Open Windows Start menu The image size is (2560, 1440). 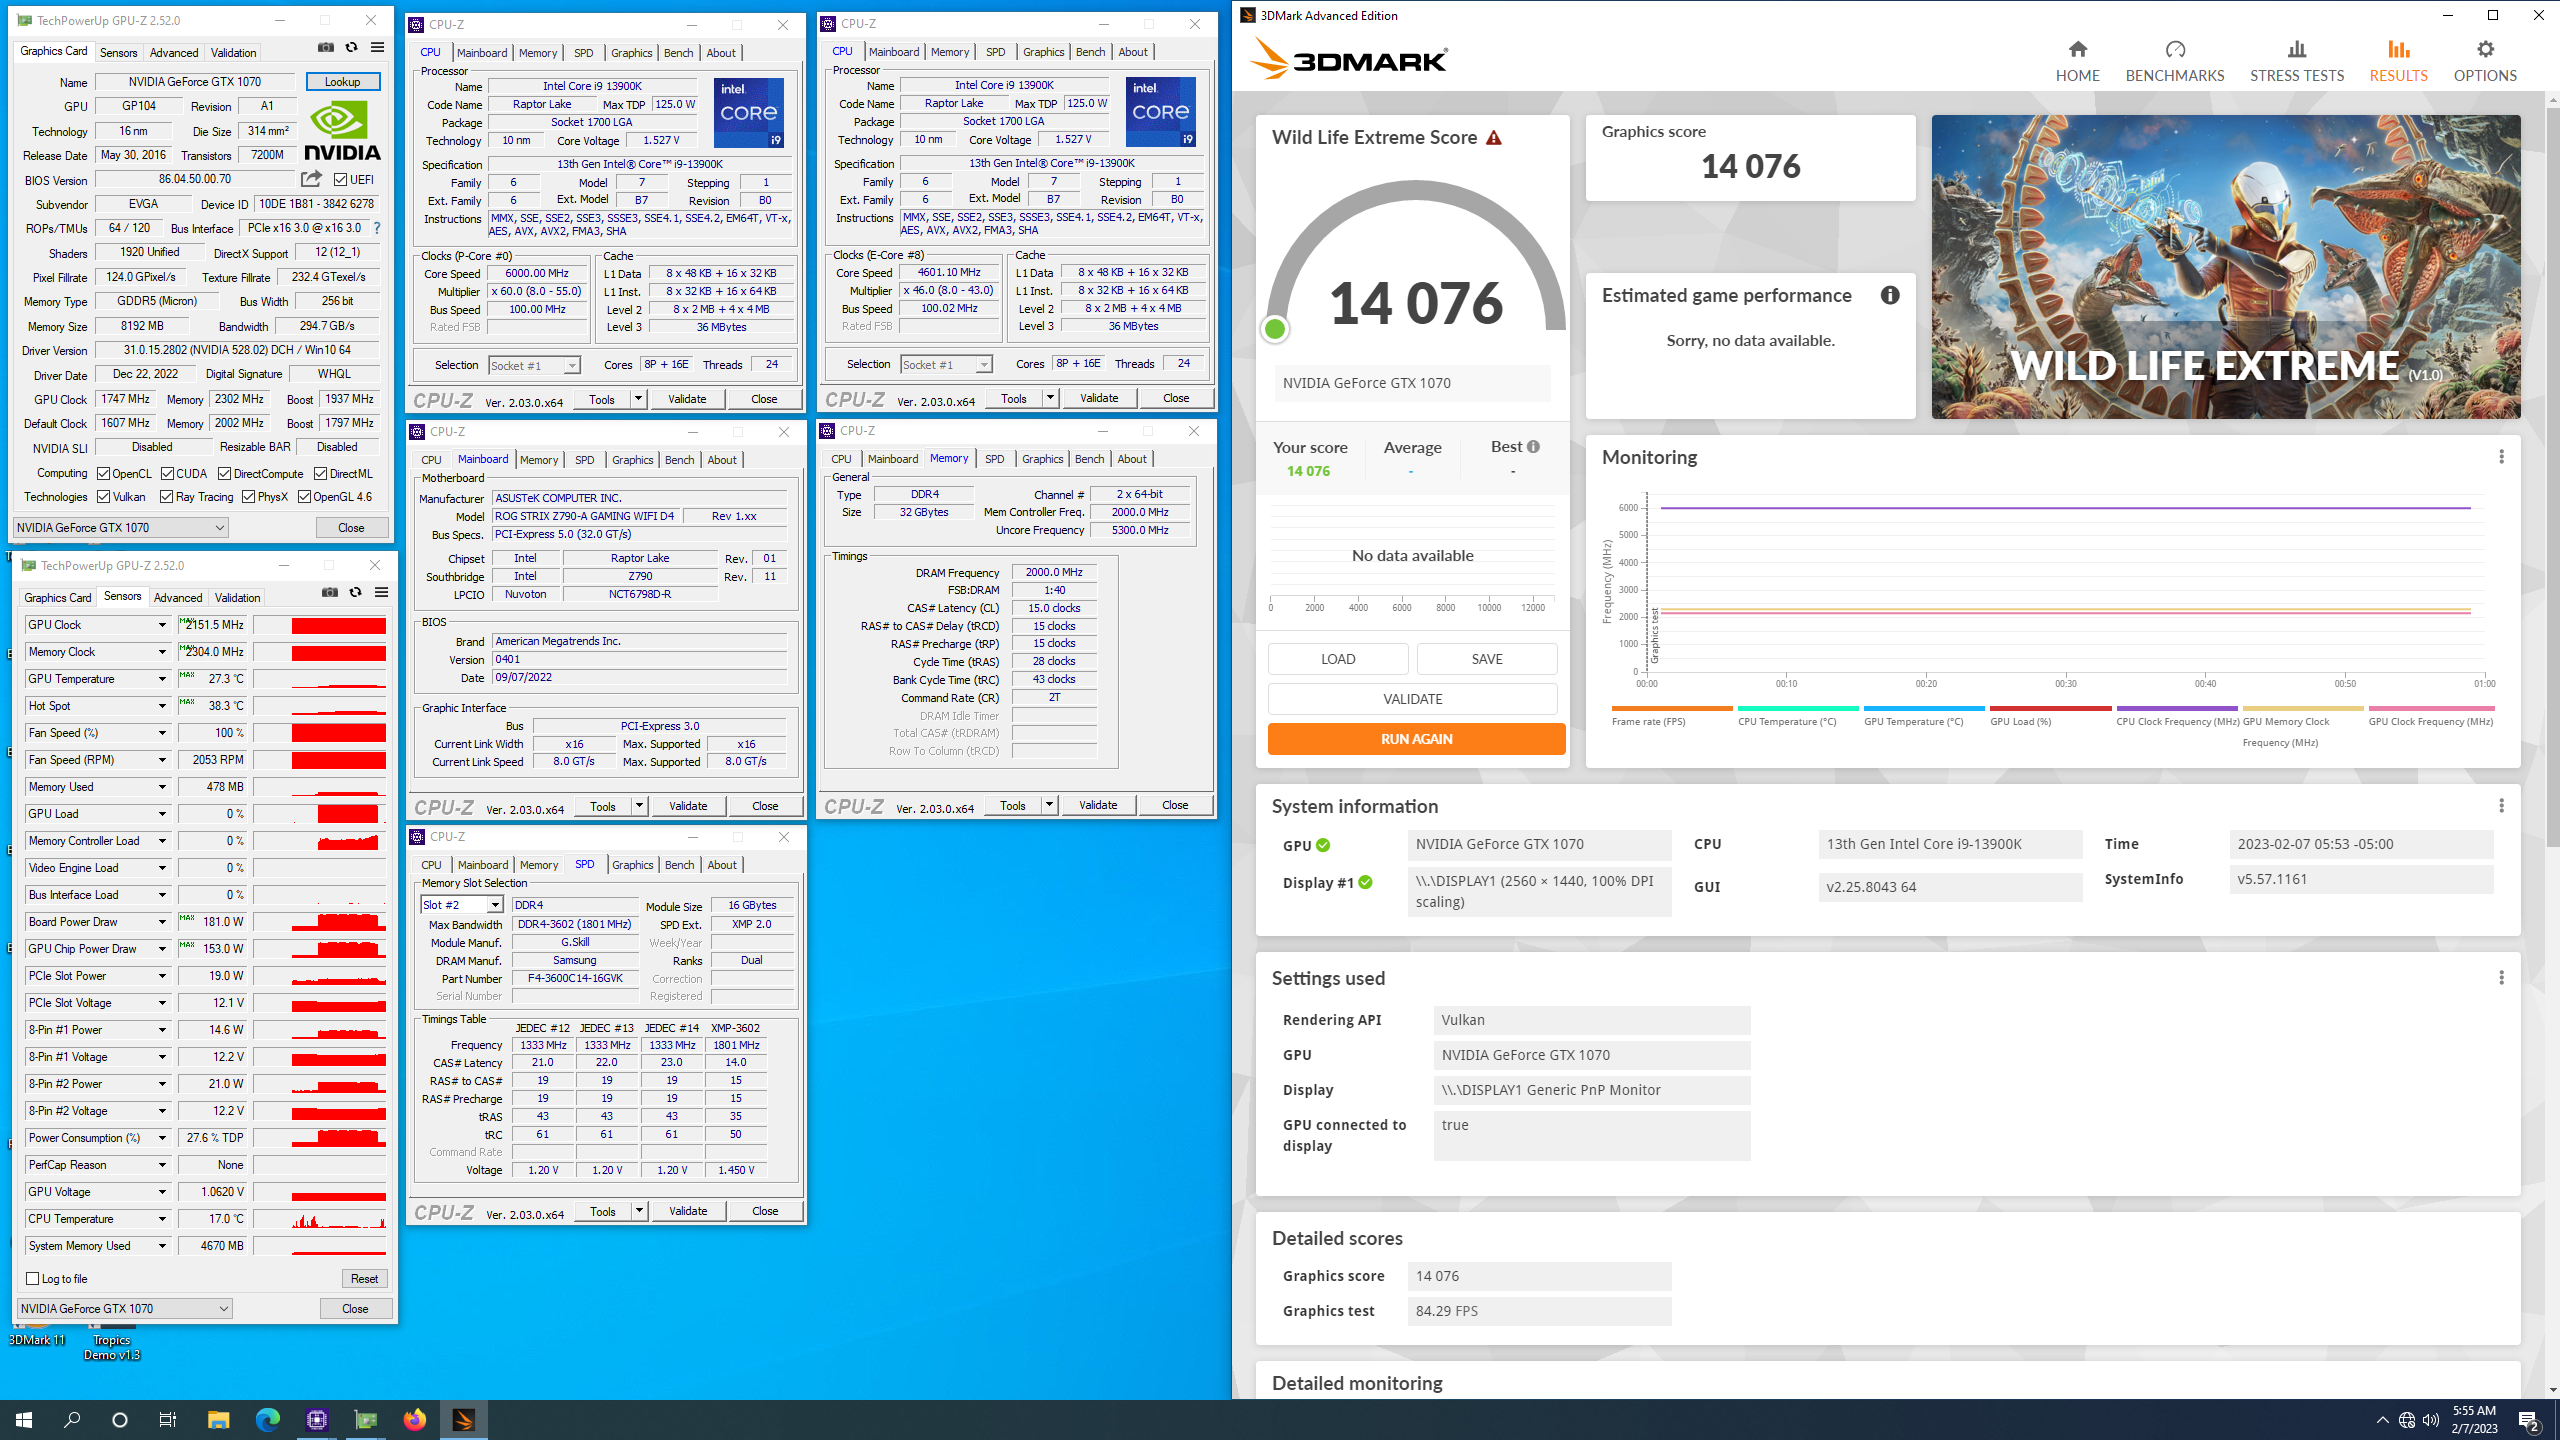click(24, 1419)
